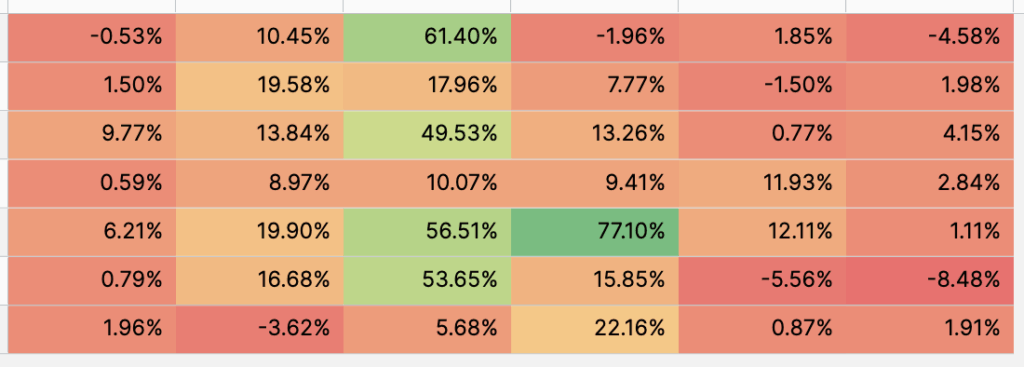Select the 9.77% cell
Image resolution: width=1024 pixels, height=367 pixels.
click(91, 135)
